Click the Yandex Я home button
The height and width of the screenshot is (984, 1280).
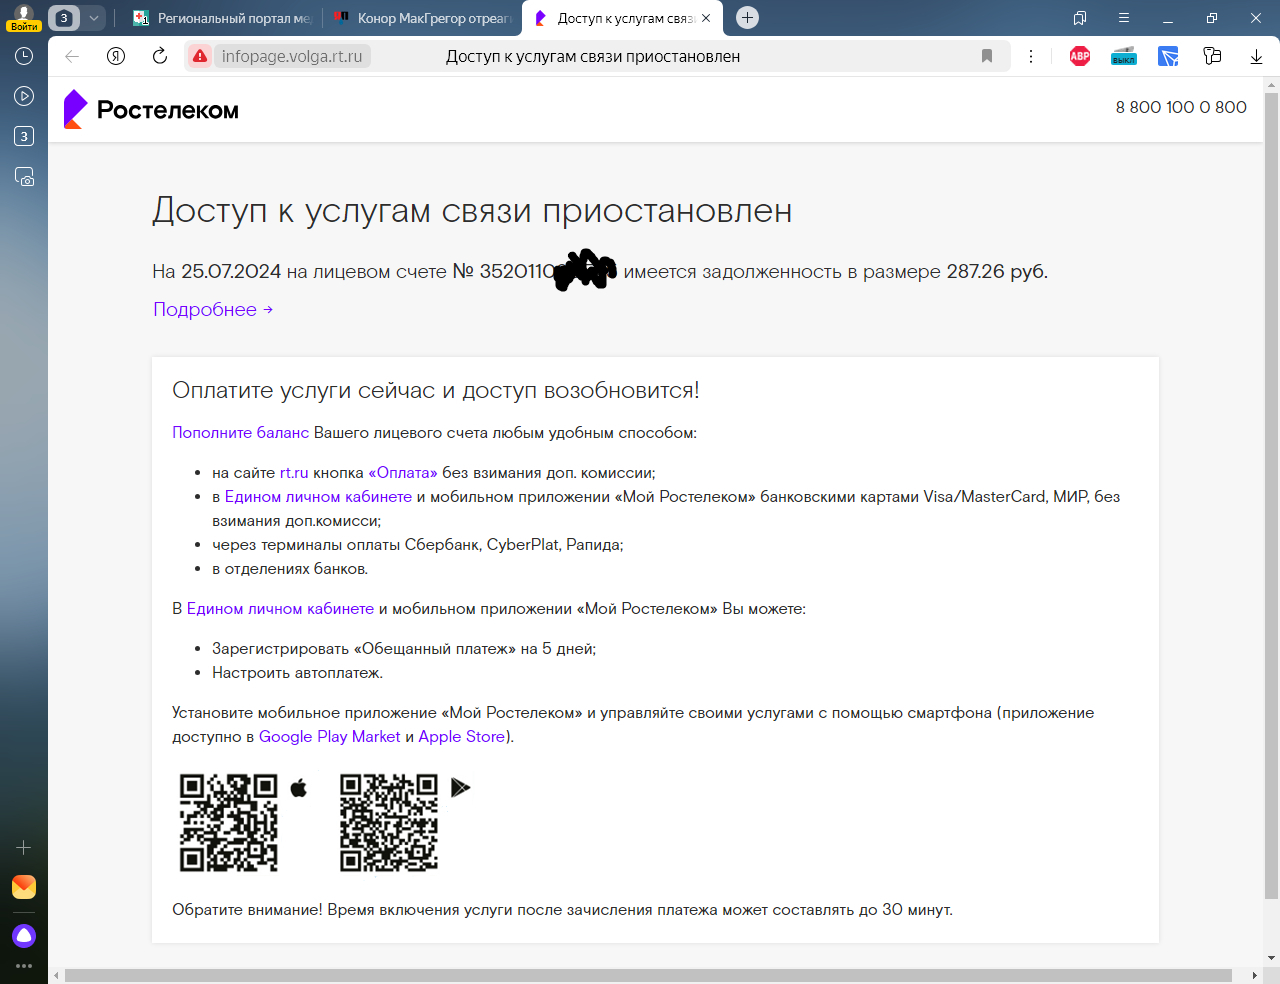pyautogui.click(x=116, y=56)
